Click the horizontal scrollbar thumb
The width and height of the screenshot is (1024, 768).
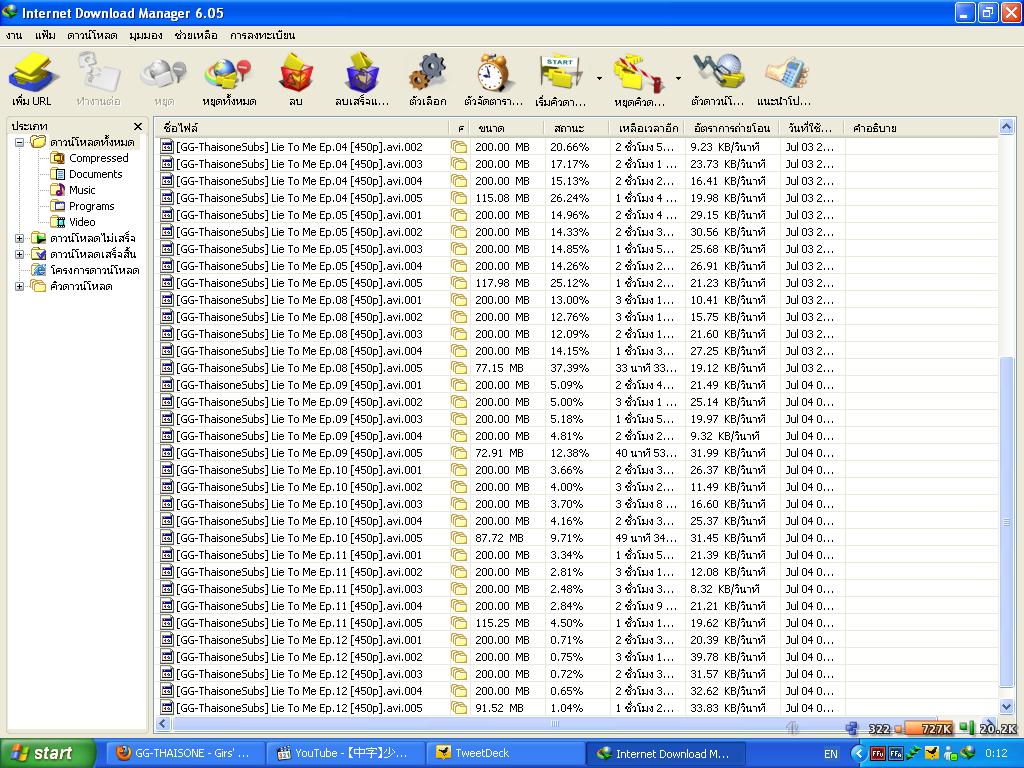click(x=555, y=724)
